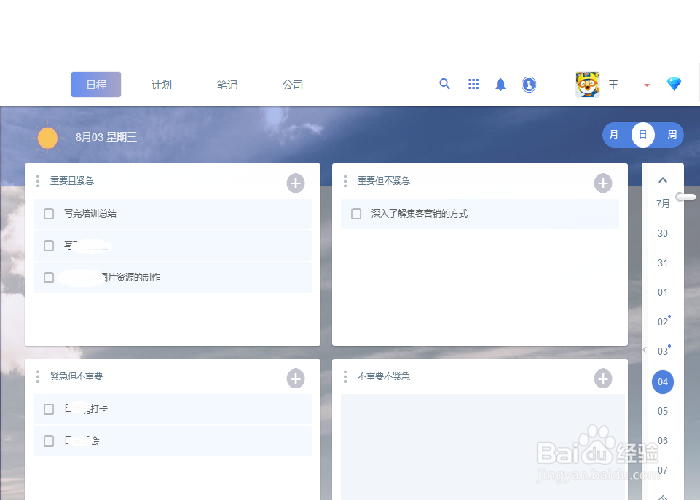Open the 写完培训总结 task text

point(90,214)
